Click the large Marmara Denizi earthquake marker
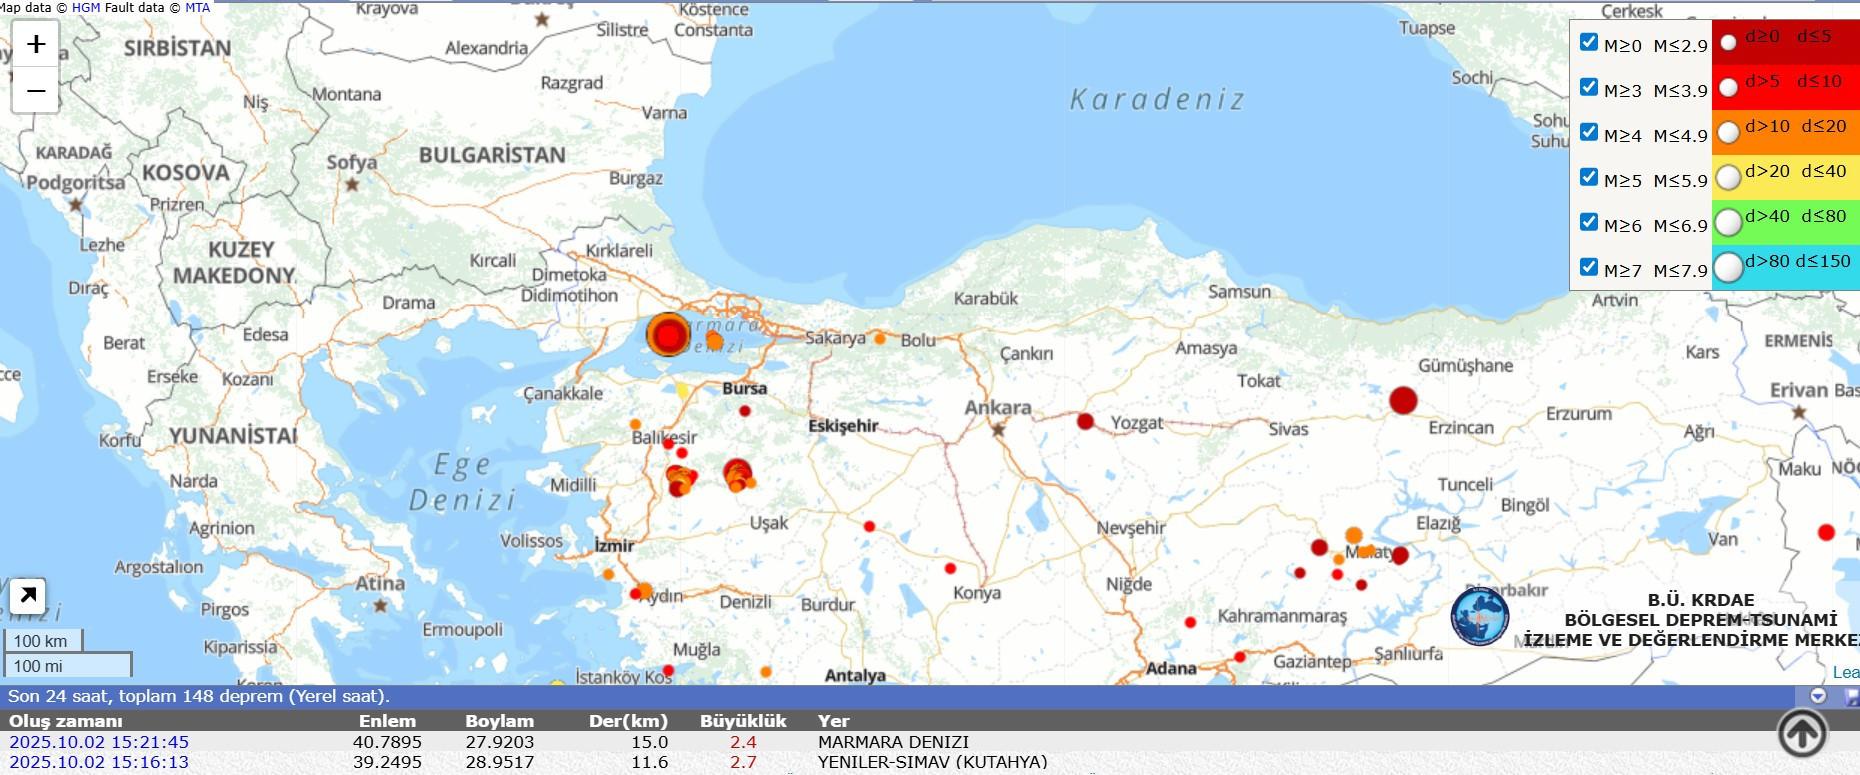This screenshot has height=775, width=1860. tap(667, 334)
